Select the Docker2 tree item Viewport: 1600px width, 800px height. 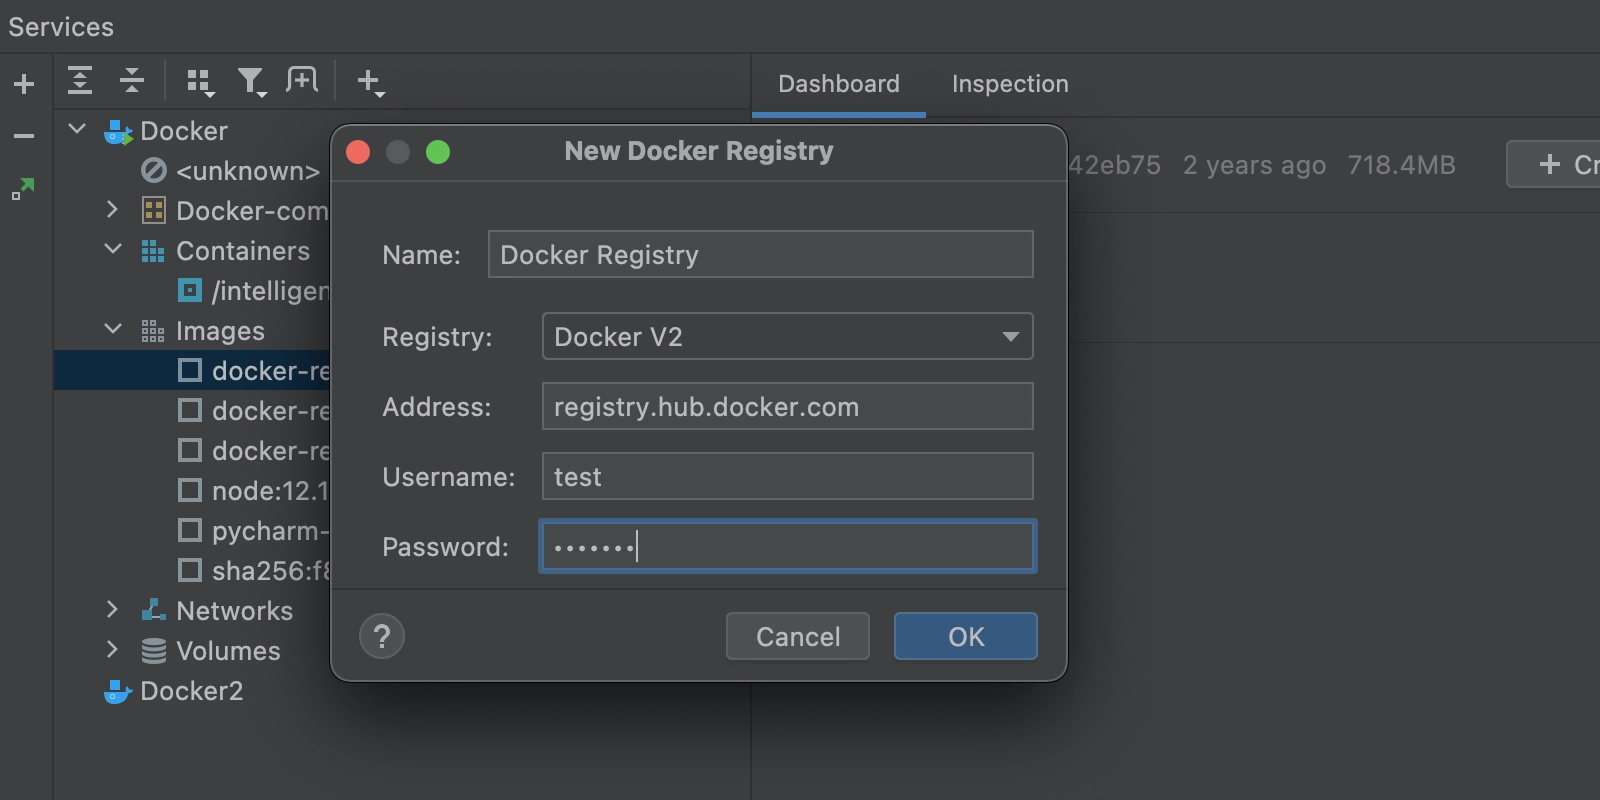[191, 691]
